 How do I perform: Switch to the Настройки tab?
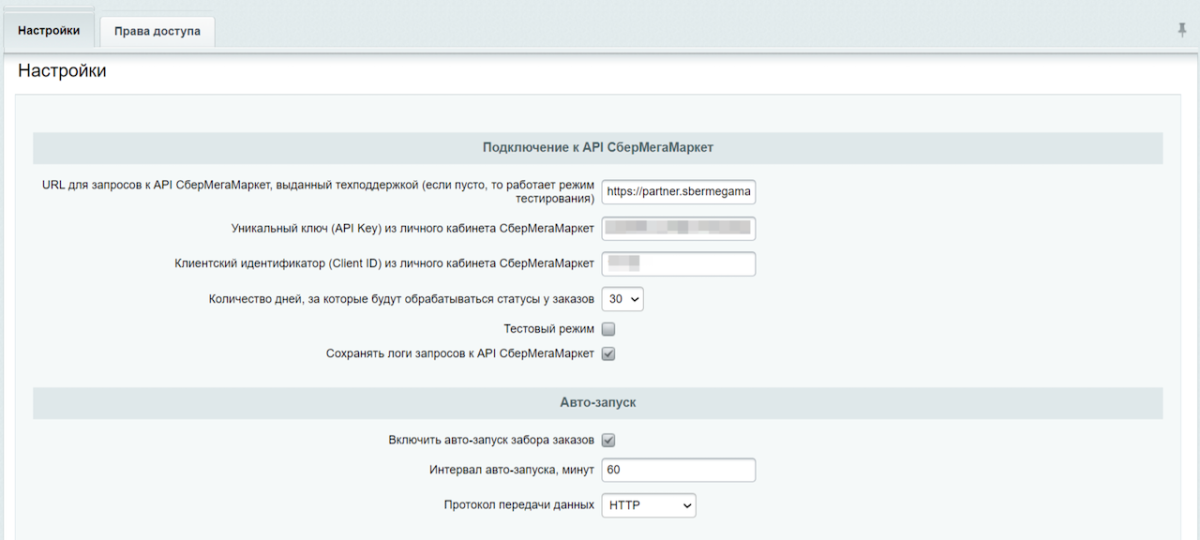[49, 31]
